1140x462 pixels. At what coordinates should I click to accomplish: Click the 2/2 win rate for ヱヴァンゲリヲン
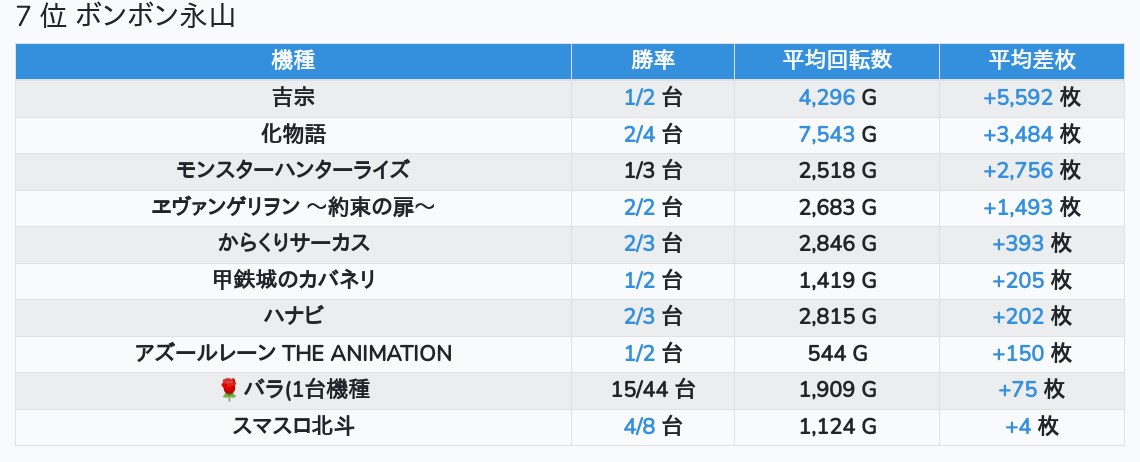(x=639, y=207)
